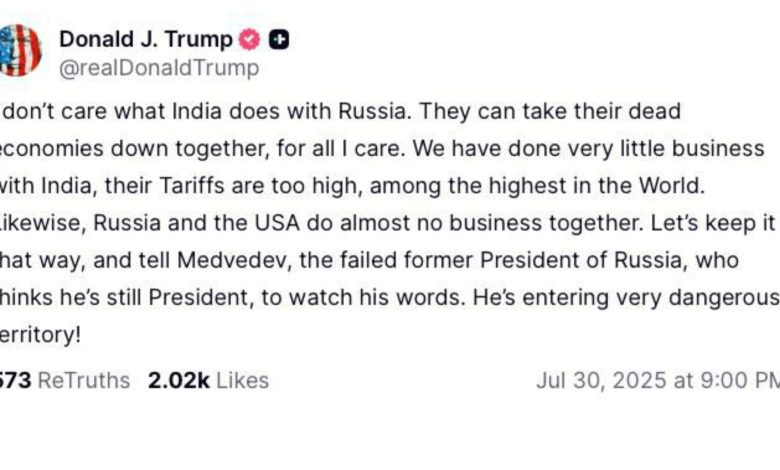Open Donald J. Trump display name
This screenshot has height=470, width=780.
(146, 39)
